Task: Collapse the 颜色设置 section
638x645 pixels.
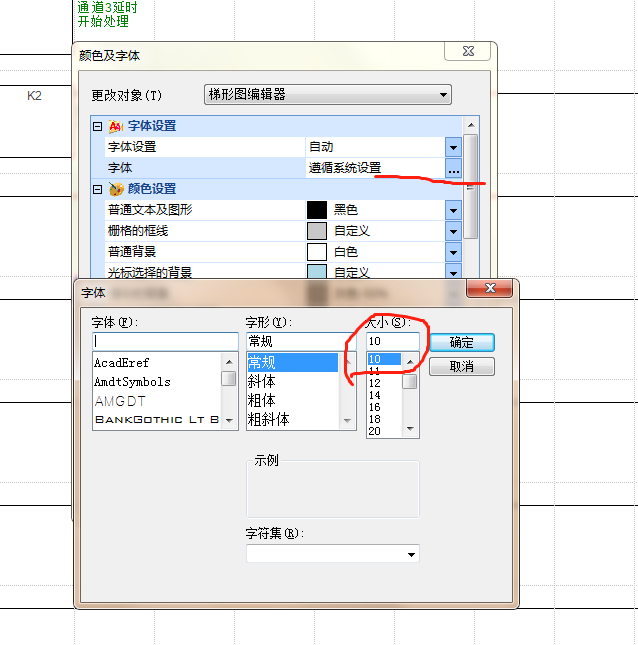Action: click(97, 189)
